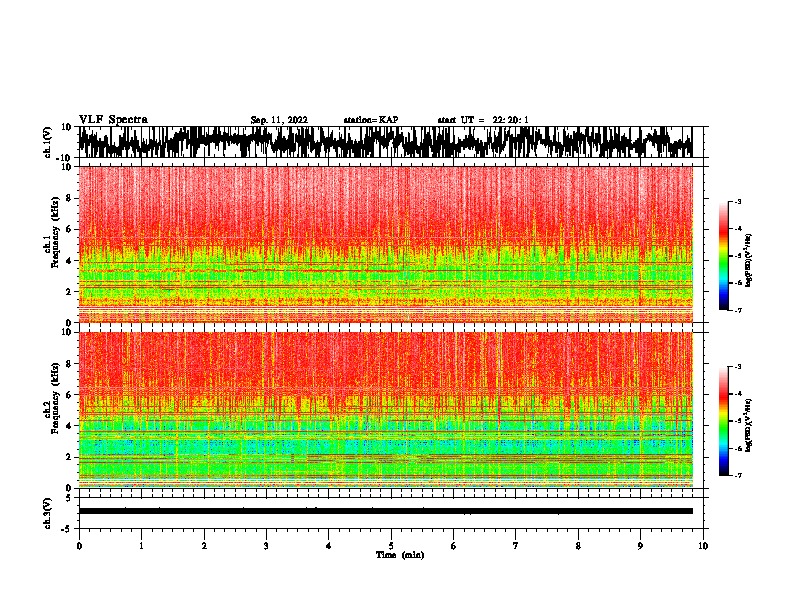792x612 pixels.
Task: Click the flat black ch.3 voltage trace
Action: coord(385,511)
